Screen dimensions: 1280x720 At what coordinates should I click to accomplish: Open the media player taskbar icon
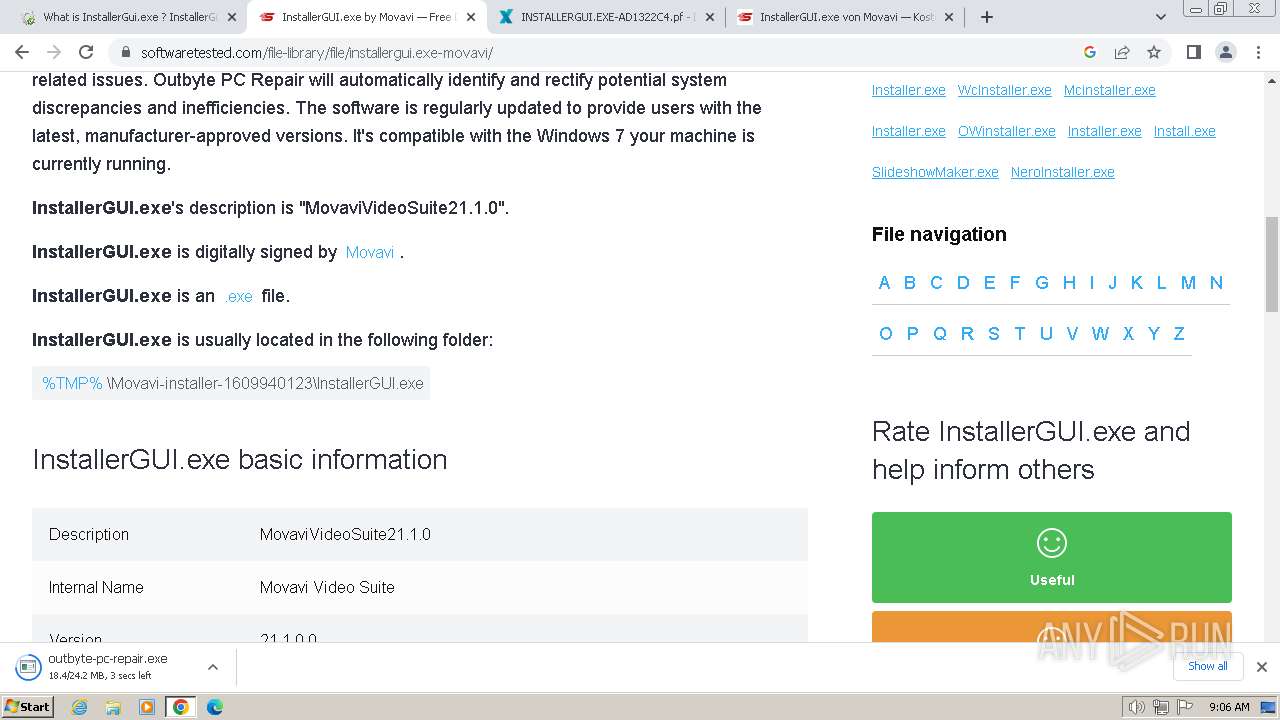[147, 707]
